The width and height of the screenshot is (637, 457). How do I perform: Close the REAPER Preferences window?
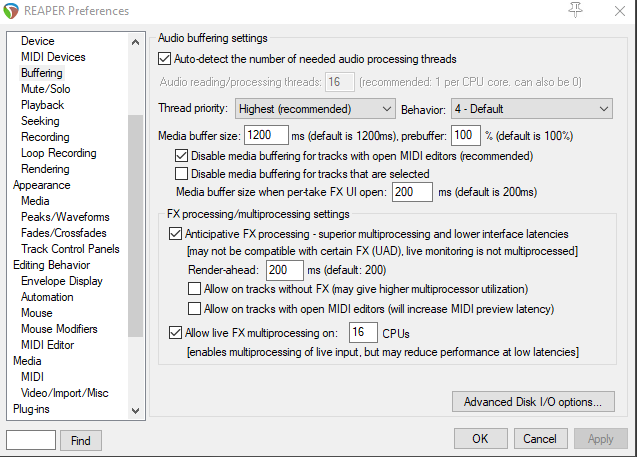pos(620,11)
